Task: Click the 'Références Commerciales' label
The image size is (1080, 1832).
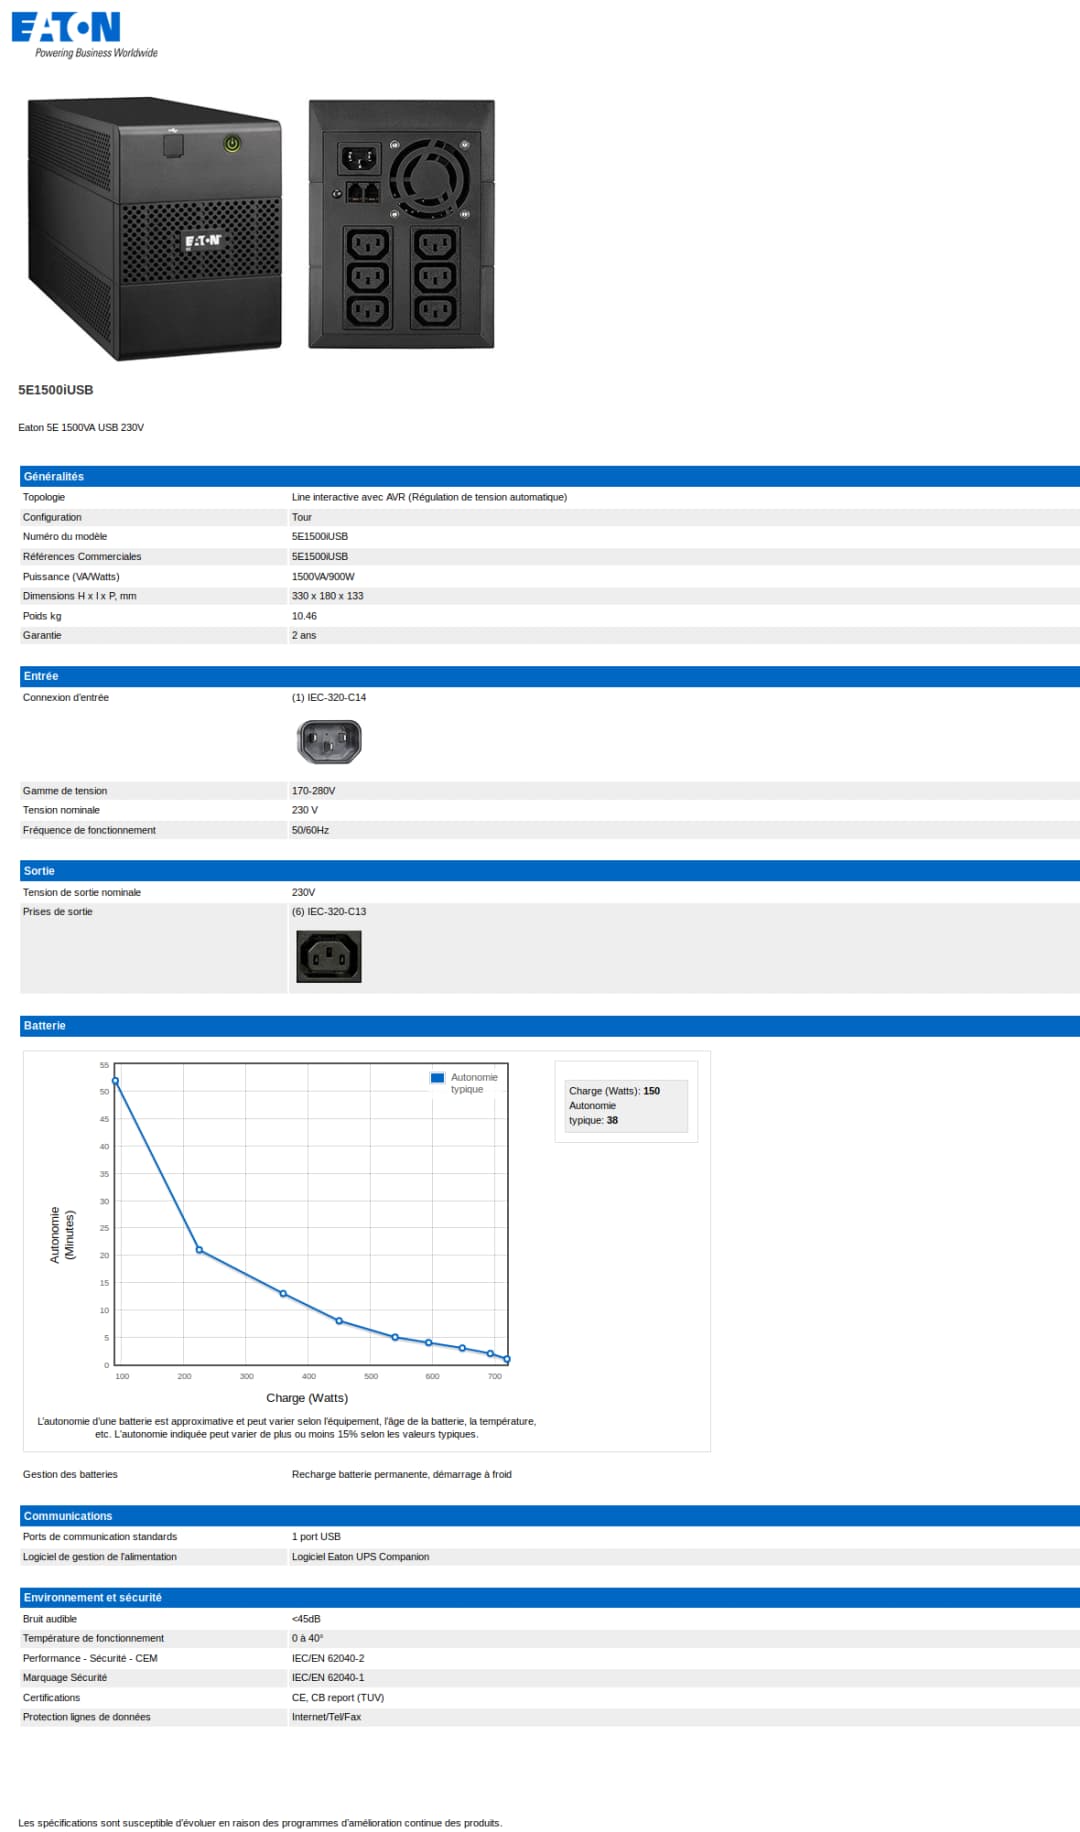Action: tap(82, 557)
